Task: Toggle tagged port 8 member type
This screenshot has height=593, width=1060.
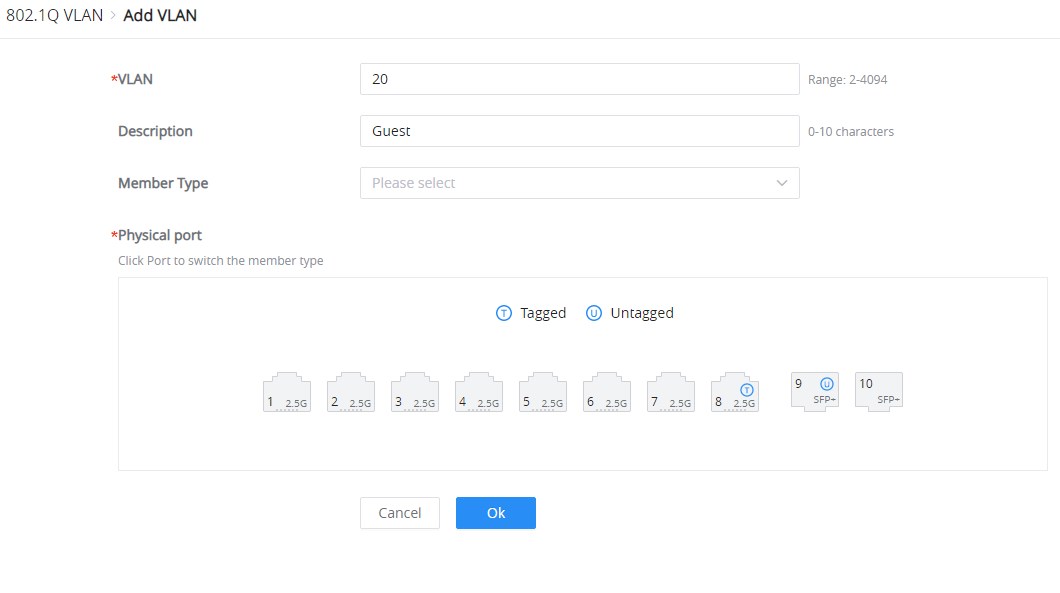Action: point(735,392)
